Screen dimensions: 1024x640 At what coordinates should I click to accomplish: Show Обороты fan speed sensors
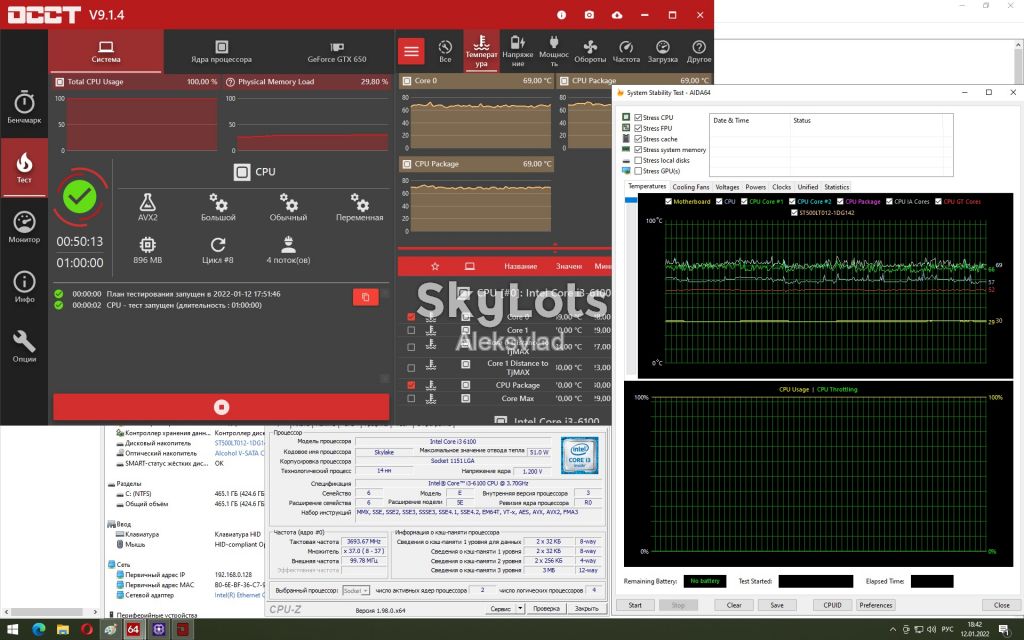[590, 51]
